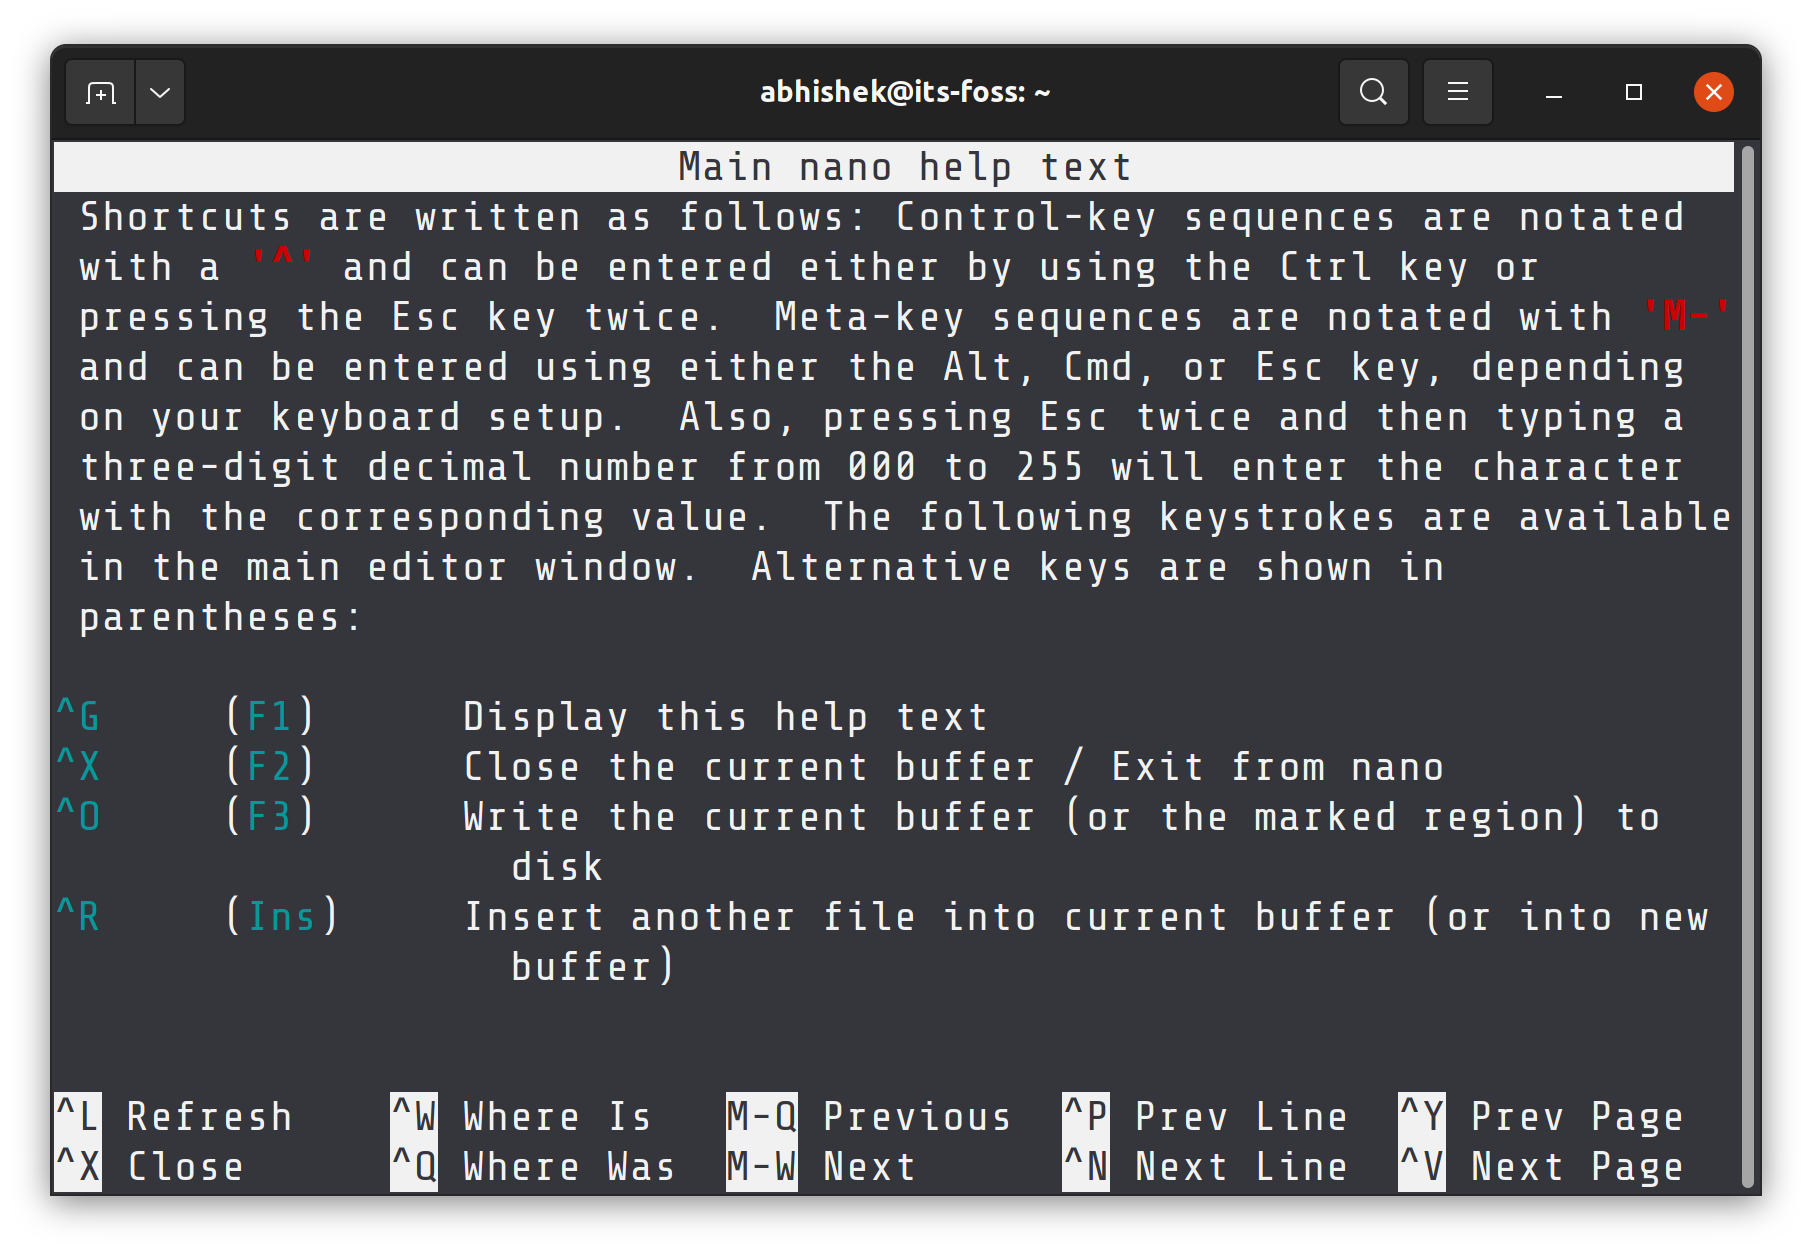This screenshot has height=1252, width=1812.
Task: Click the 'Main nano help text' header
Action: 904,167
